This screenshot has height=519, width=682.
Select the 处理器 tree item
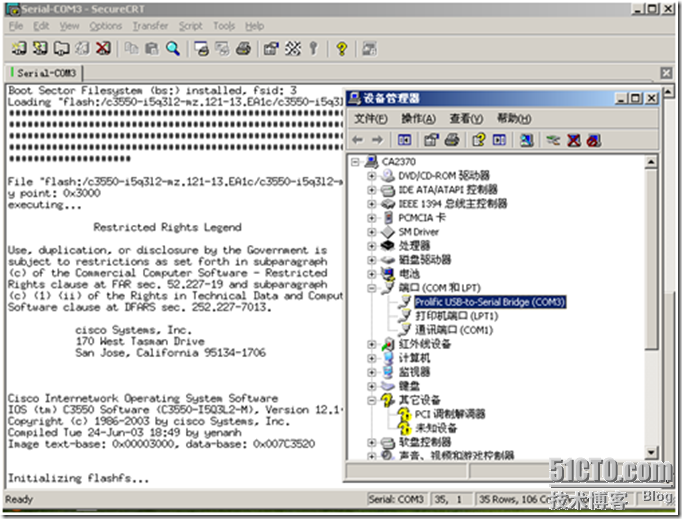[414, 246]
